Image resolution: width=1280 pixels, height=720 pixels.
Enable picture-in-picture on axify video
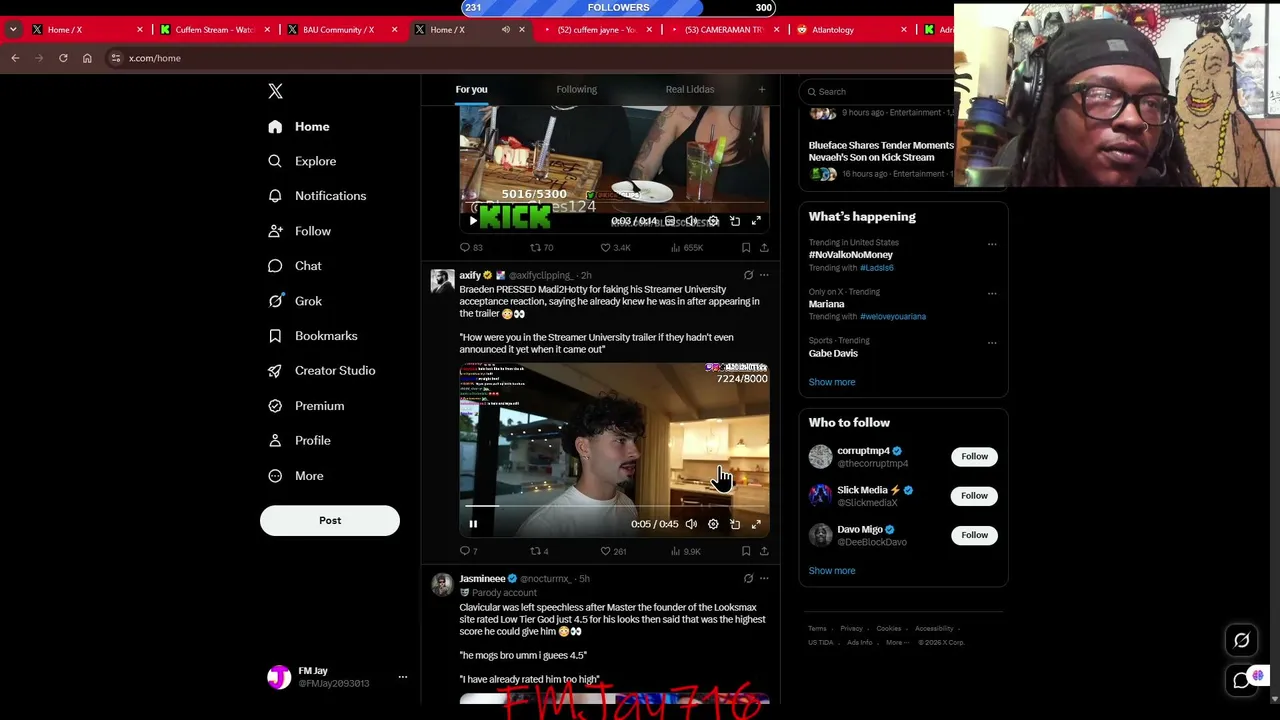click(735, 524)
